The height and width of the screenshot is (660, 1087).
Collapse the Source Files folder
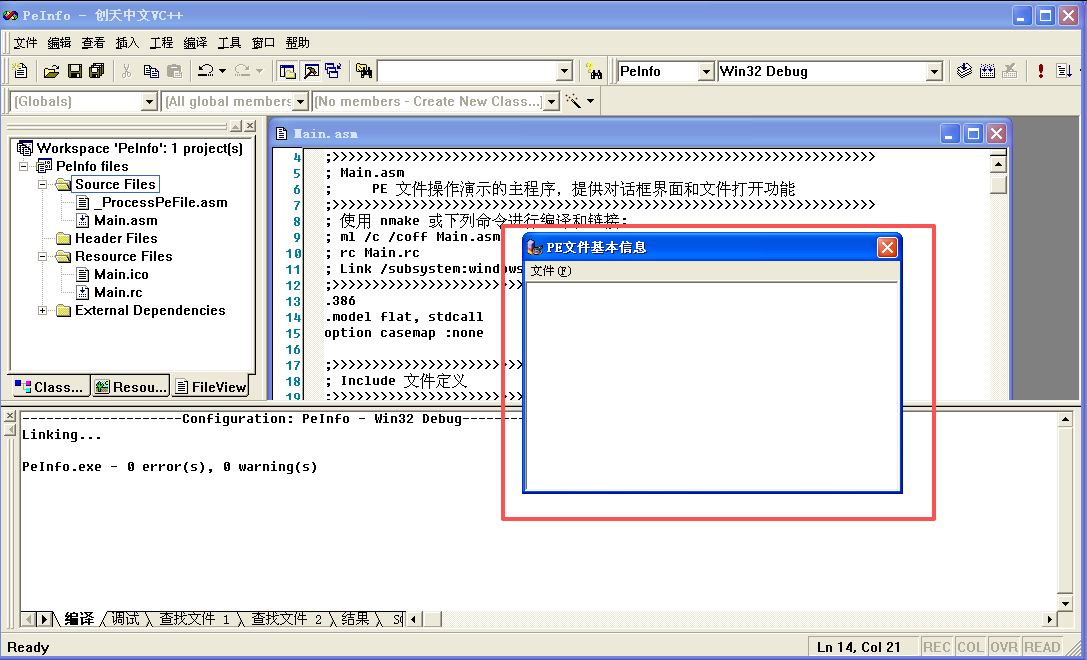[42, 184]
